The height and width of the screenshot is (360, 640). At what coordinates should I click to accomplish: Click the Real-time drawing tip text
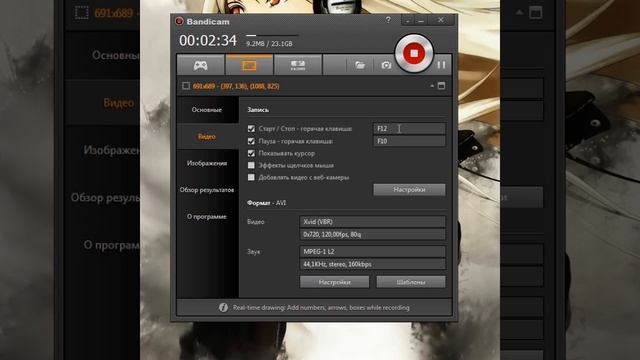point(321,307)
